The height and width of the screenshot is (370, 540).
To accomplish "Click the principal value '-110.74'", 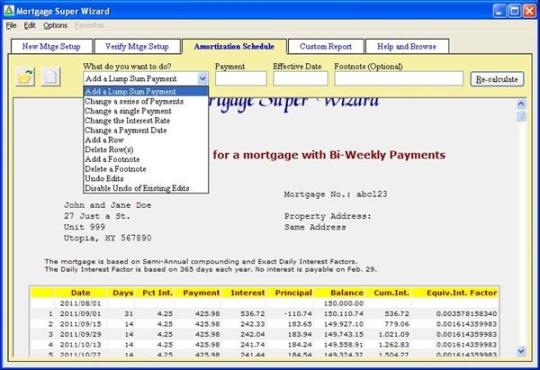I will pyautogui.click(x=298, y=314).
